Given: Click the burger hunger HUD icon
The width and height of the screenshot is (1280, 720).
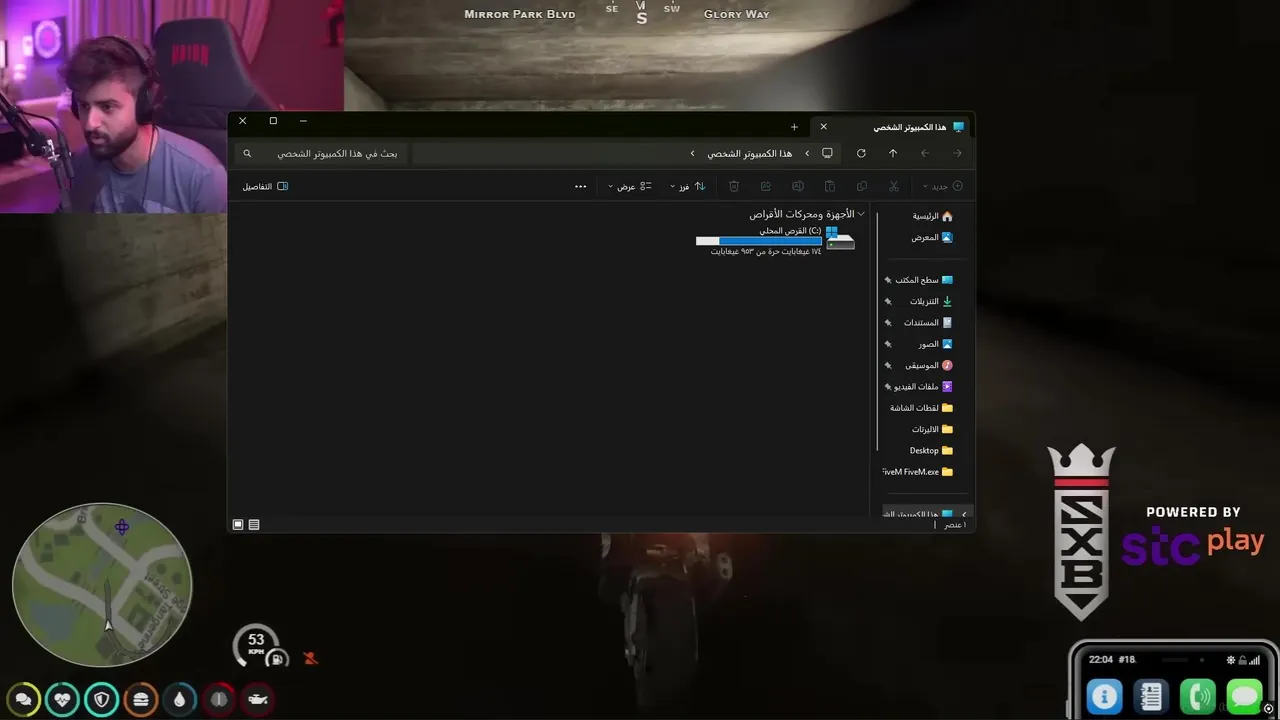Looking at the screenshot, I should coord(141,699).
